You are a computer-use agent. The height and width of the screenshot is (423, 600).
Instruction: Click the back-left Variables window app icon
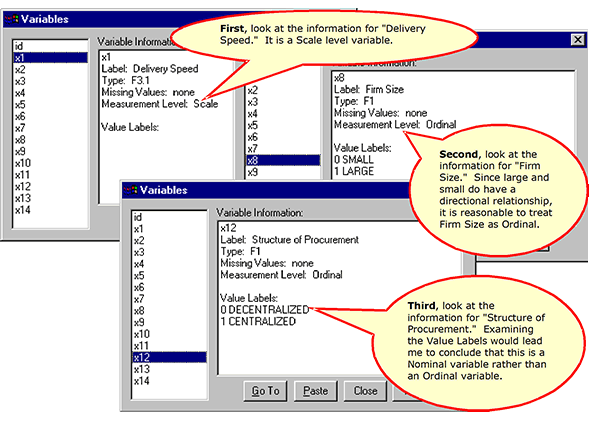pos(12,19)
